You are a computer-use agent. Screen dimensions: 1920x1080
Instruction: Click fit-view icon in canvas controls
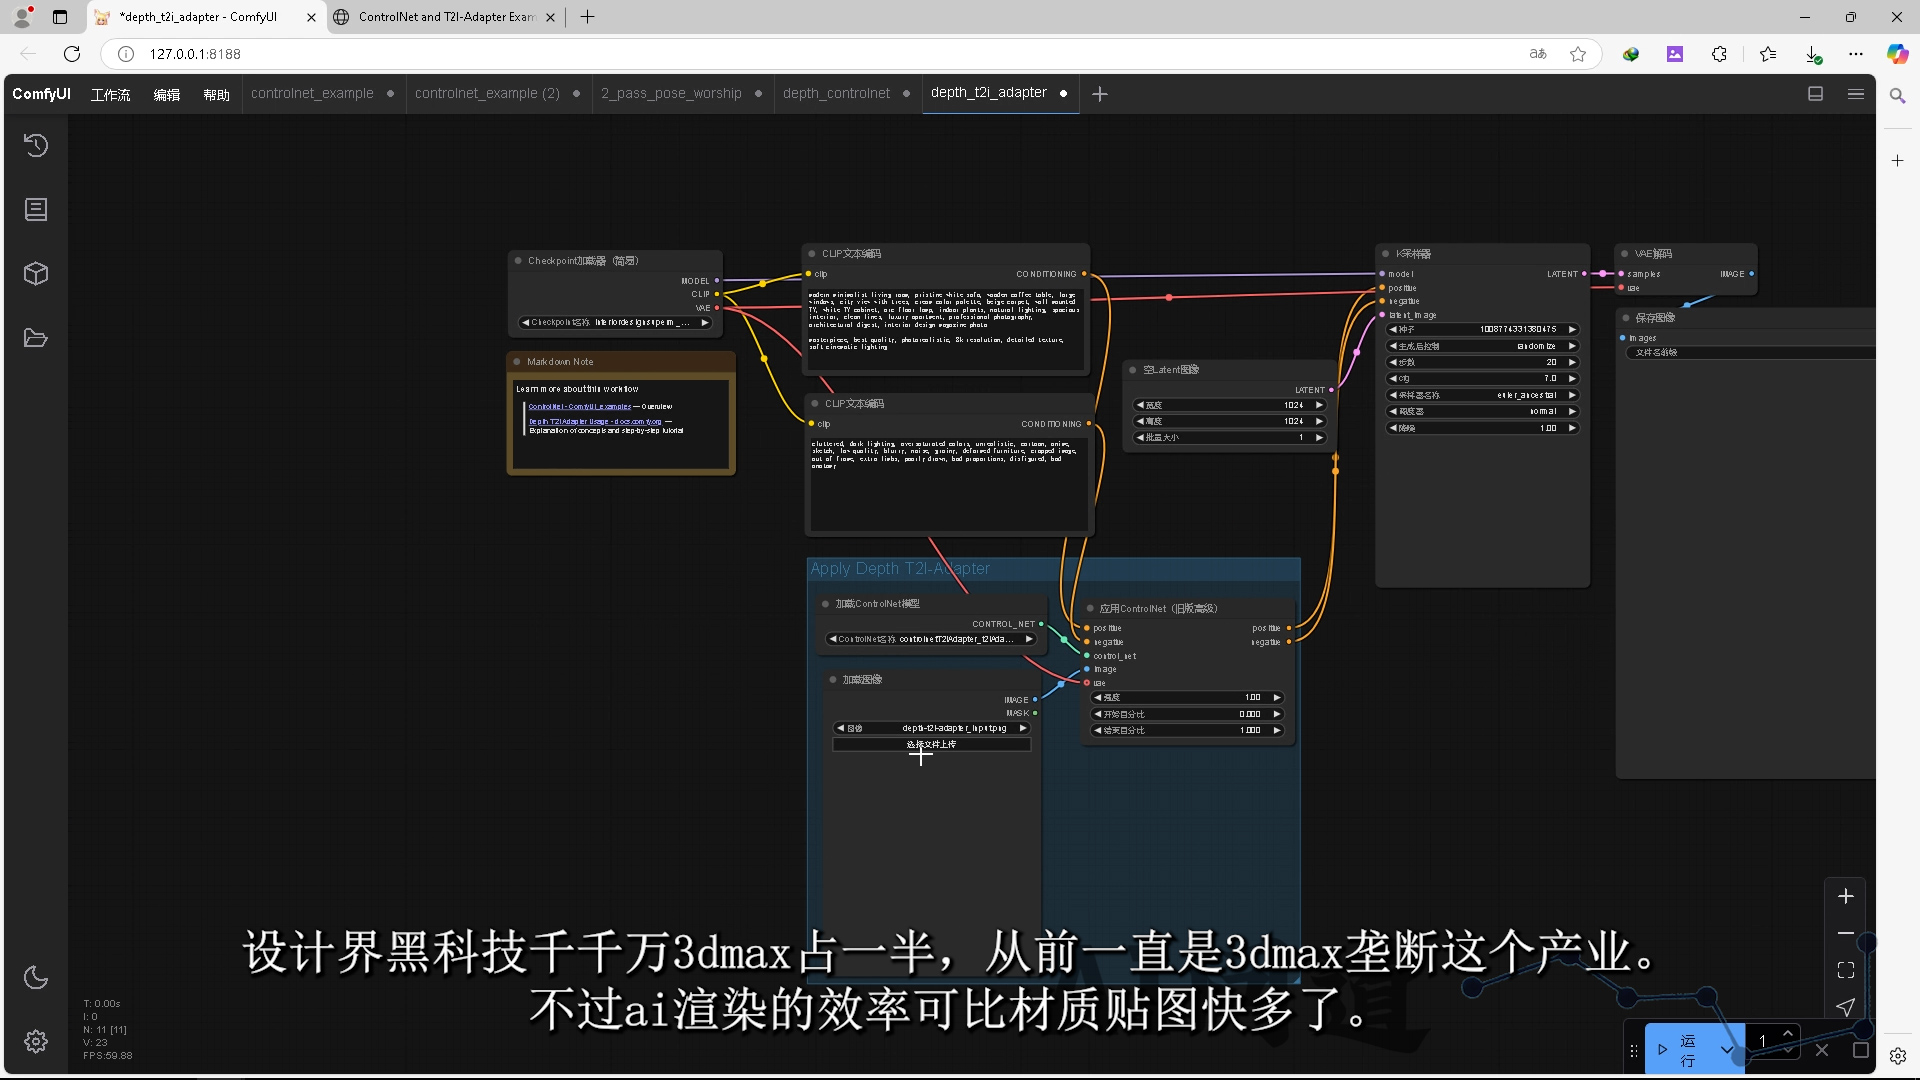click(x=1846, y=970)
